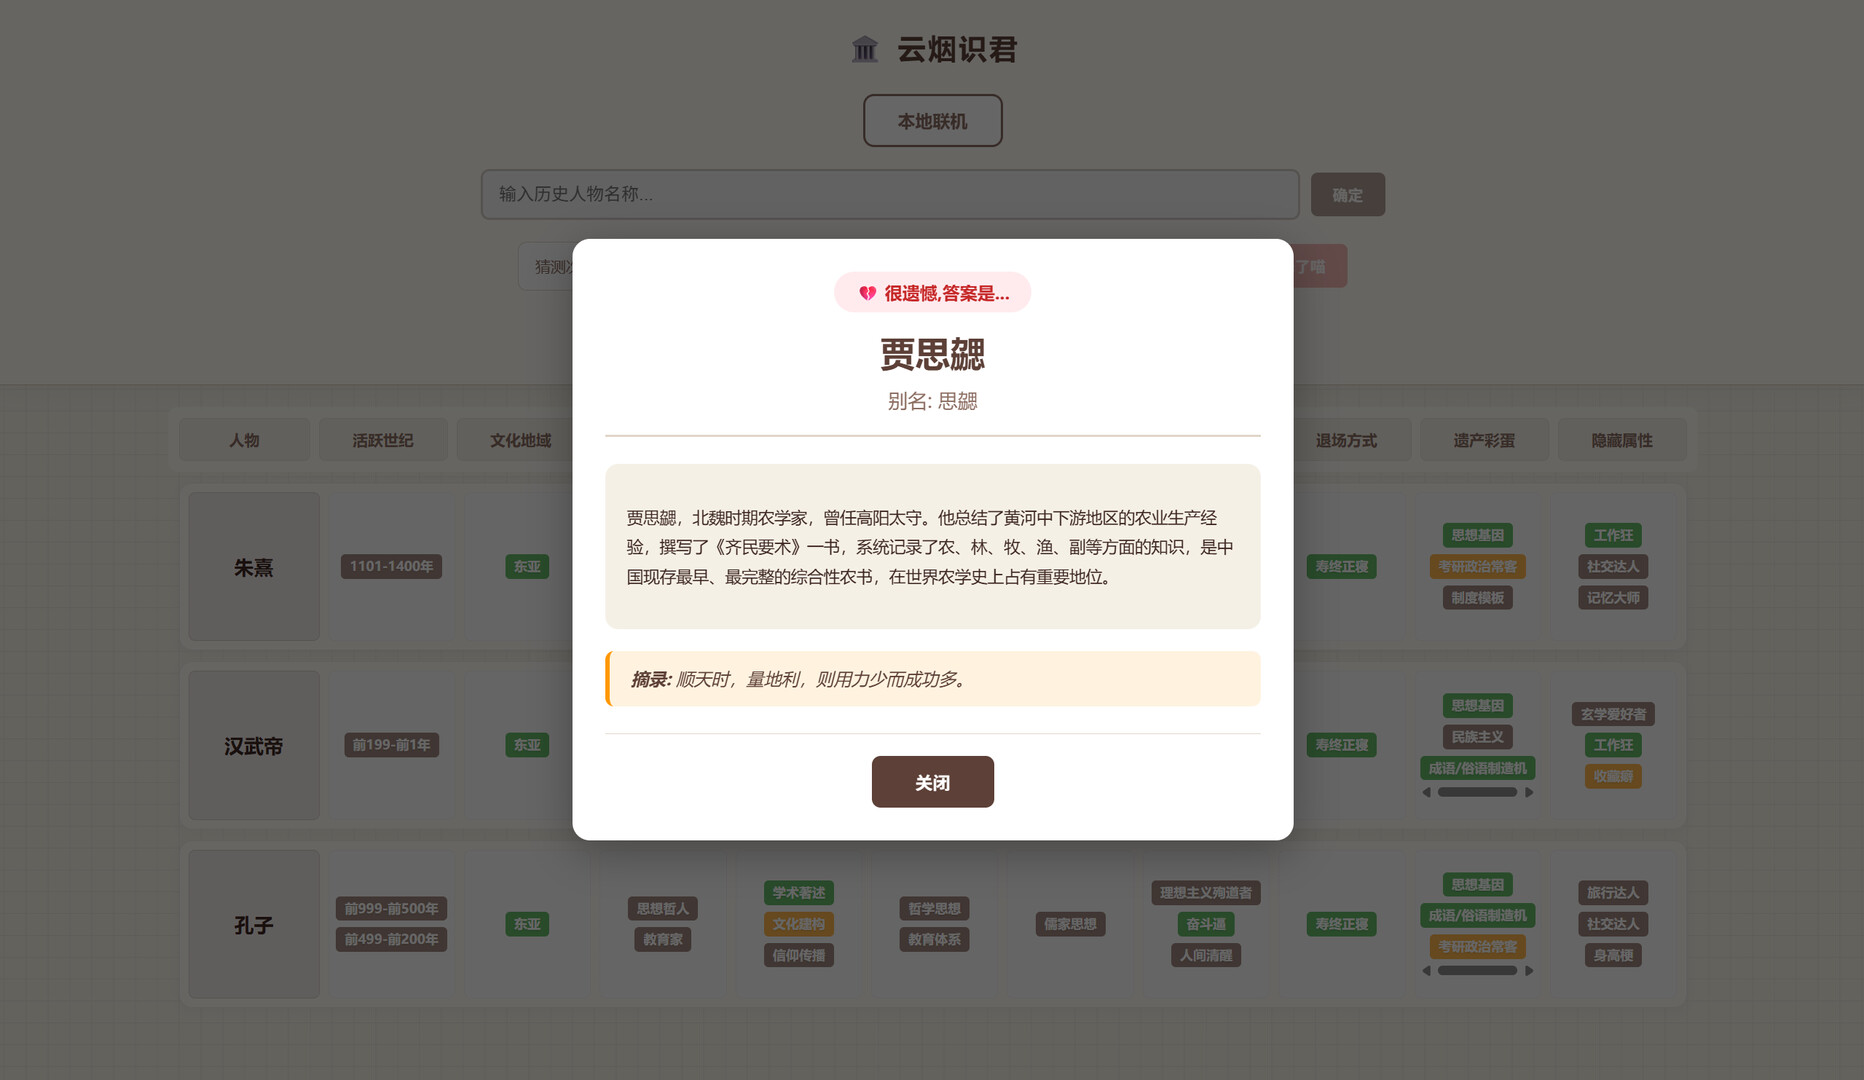Select the 隐藏属性 column header
The height and width of the screenshot is (1080, 1864).
click(1622, 441)
